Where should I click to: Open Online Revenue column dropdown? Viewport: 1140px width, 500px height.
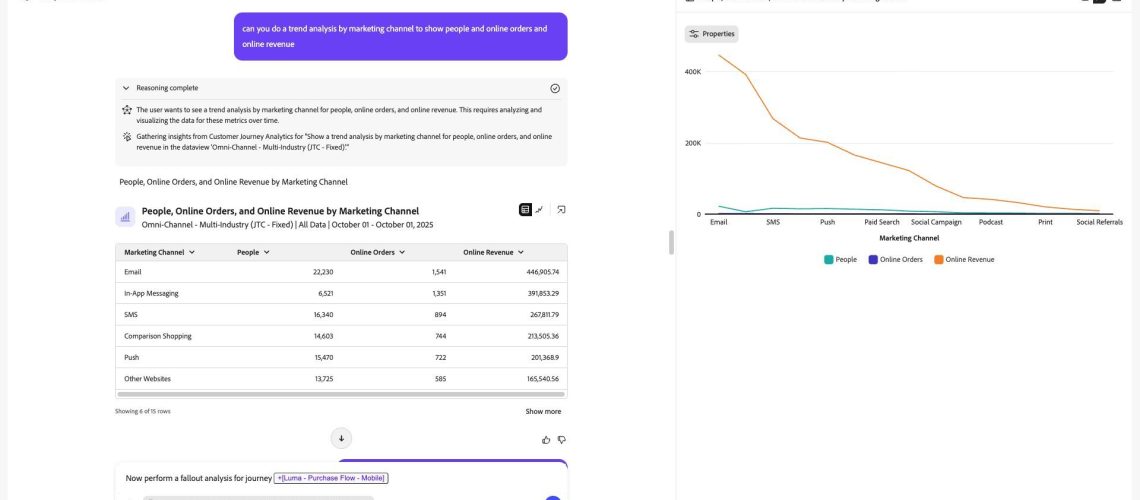pyautogui.click(x=521, y=252)
